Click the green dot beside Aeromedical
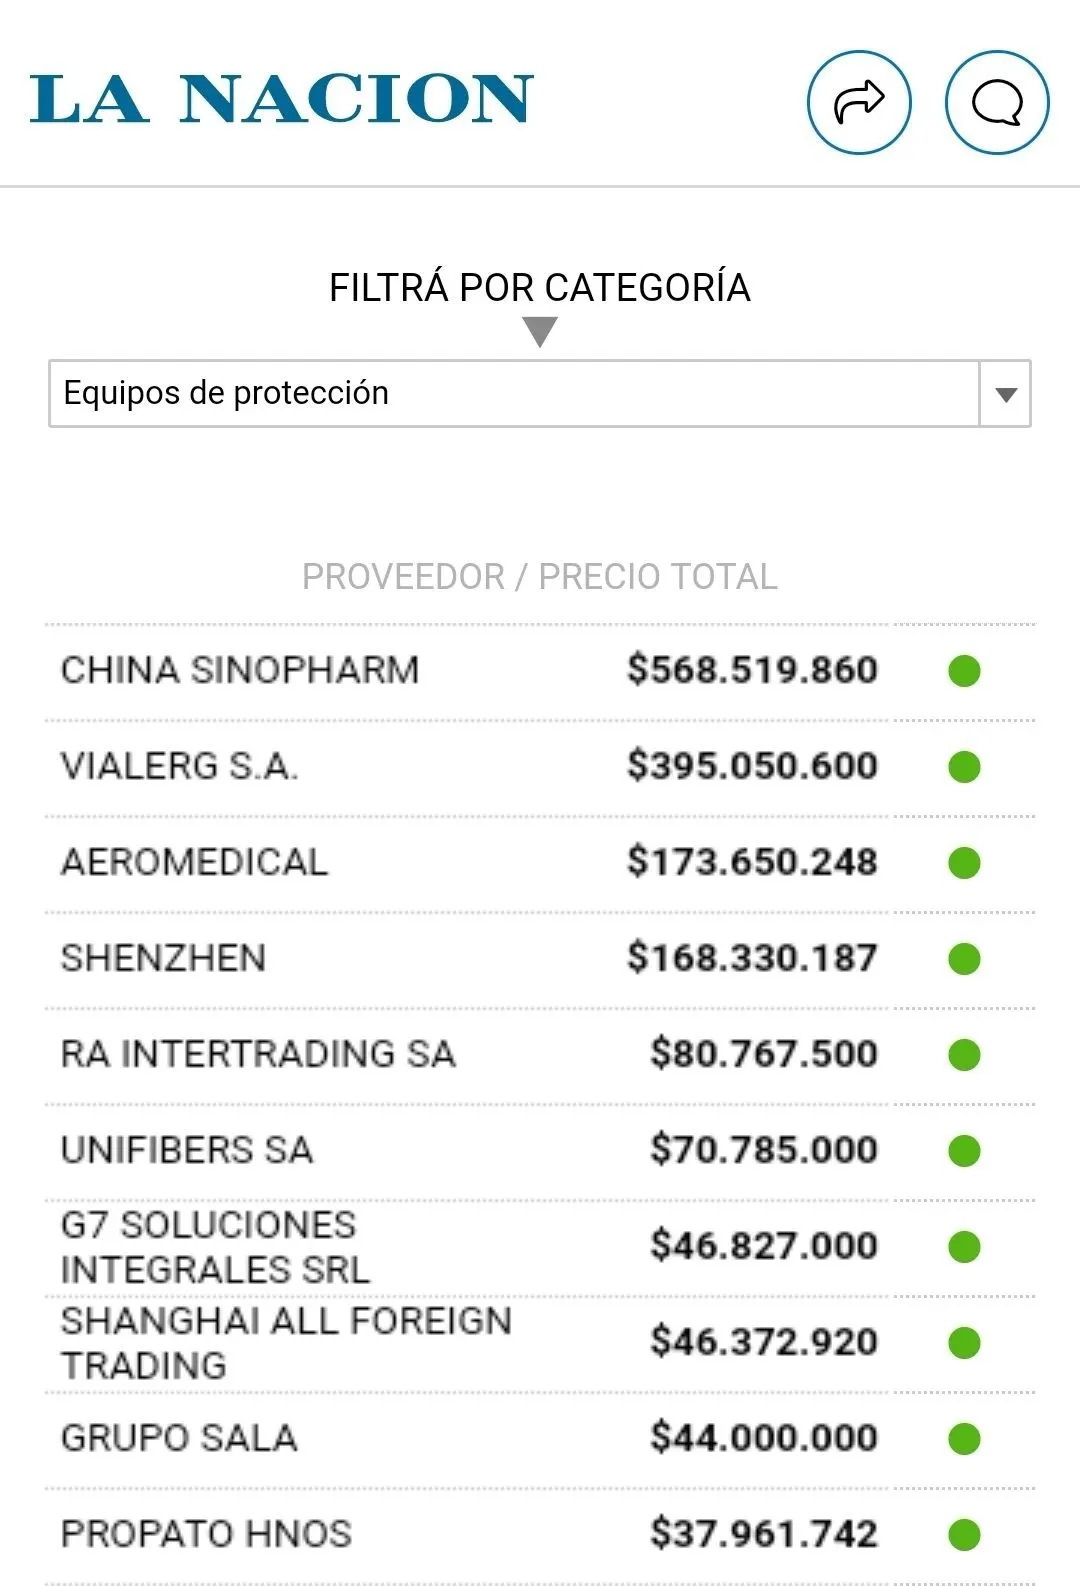 pos(964,863)
